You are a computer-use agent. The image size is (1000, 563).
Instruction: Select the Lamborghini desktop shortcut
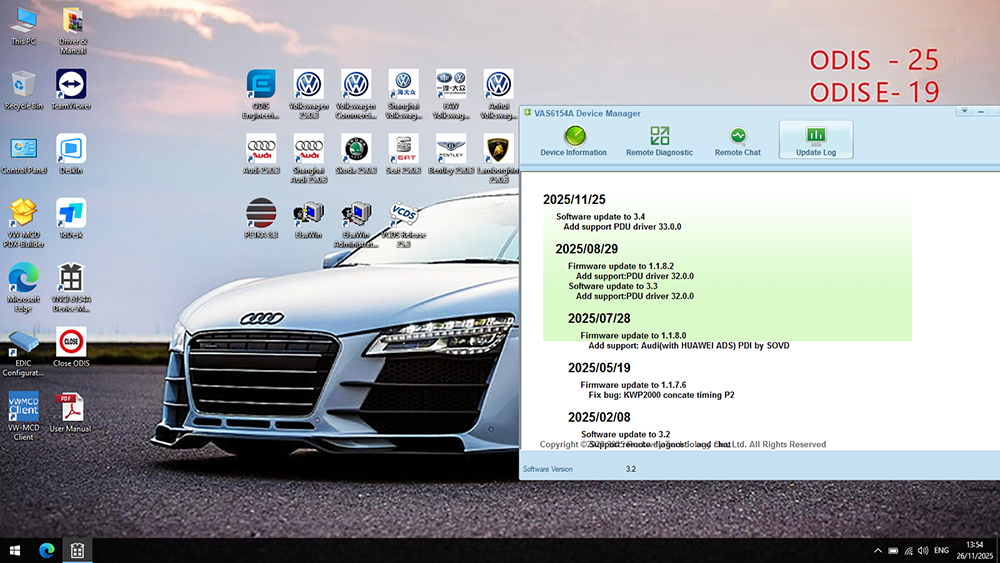tap(498, 155)
